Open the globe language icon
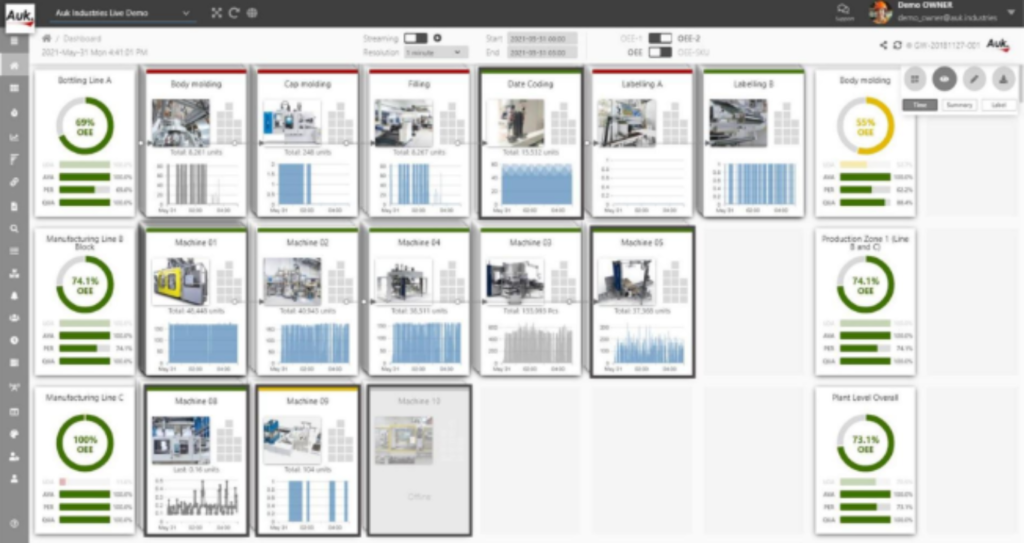The height and width of the screenshot is (543, 1024). pyautogui.click(x=251, y=13)
